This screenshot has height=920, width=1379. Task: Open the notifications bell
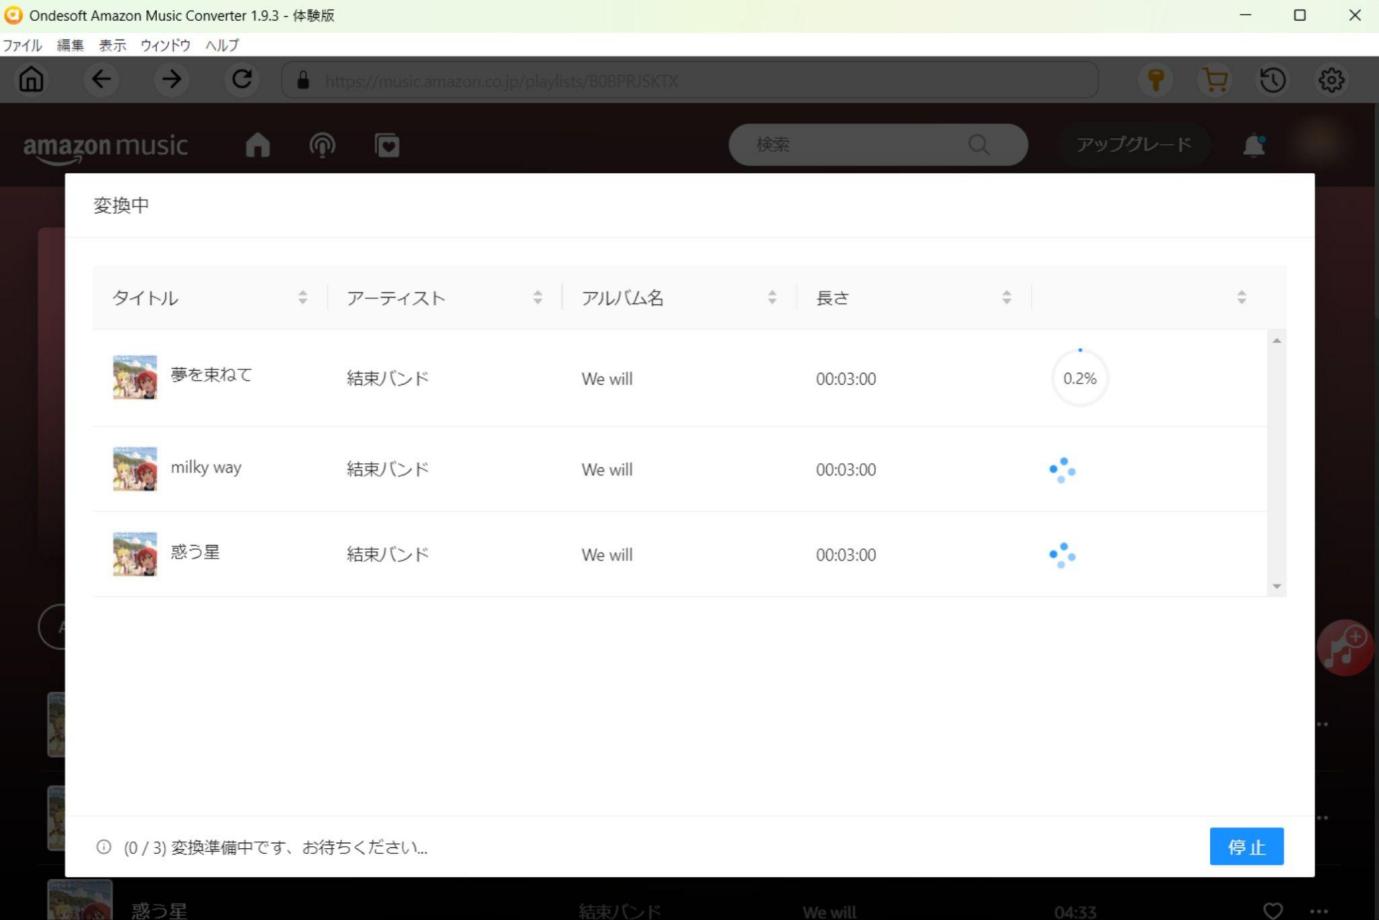(1253, 145)
